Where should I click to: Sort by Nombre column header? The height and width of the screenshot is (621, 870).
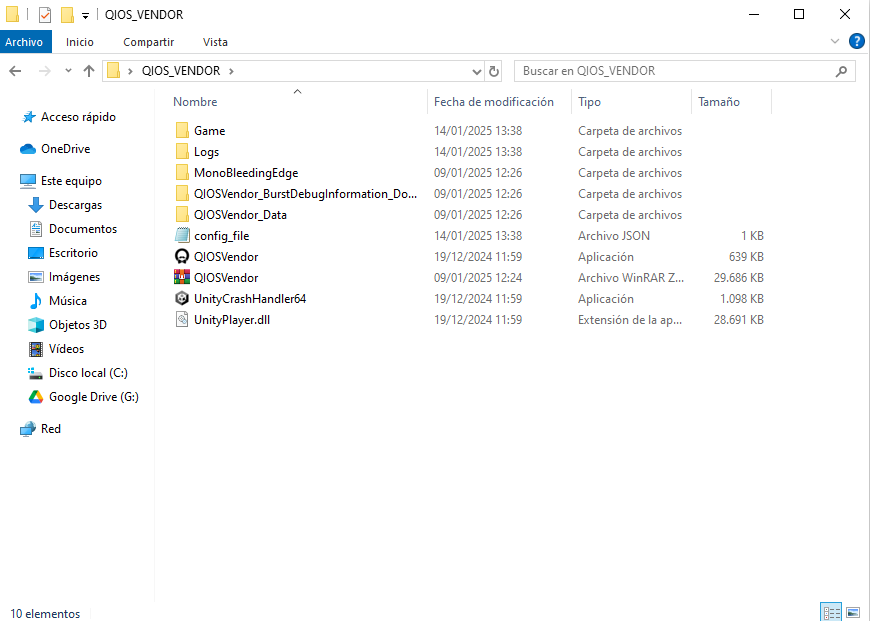[195, 102]
